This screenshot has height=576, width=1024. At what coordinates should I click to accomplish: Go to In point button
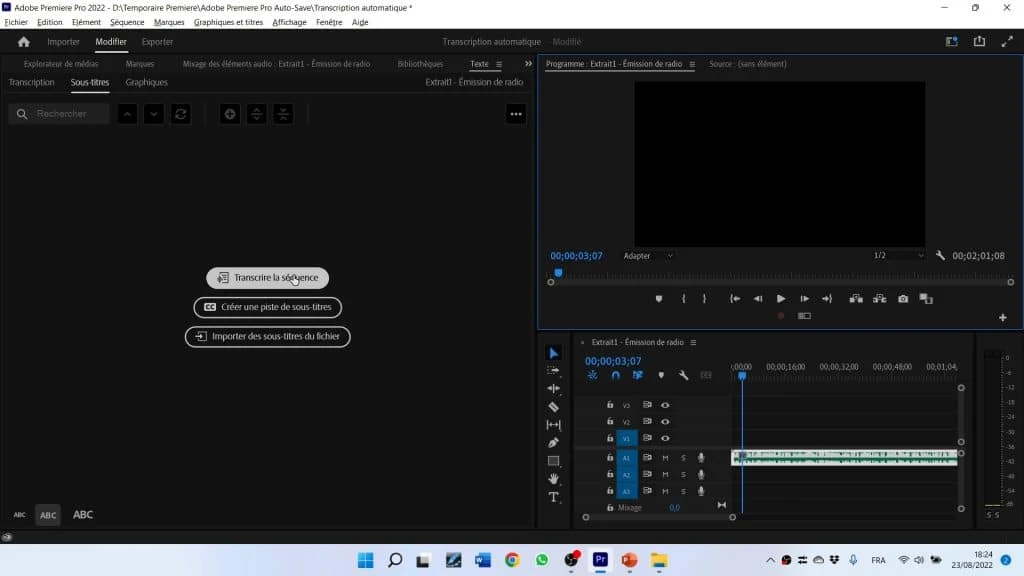coord(735,298)
